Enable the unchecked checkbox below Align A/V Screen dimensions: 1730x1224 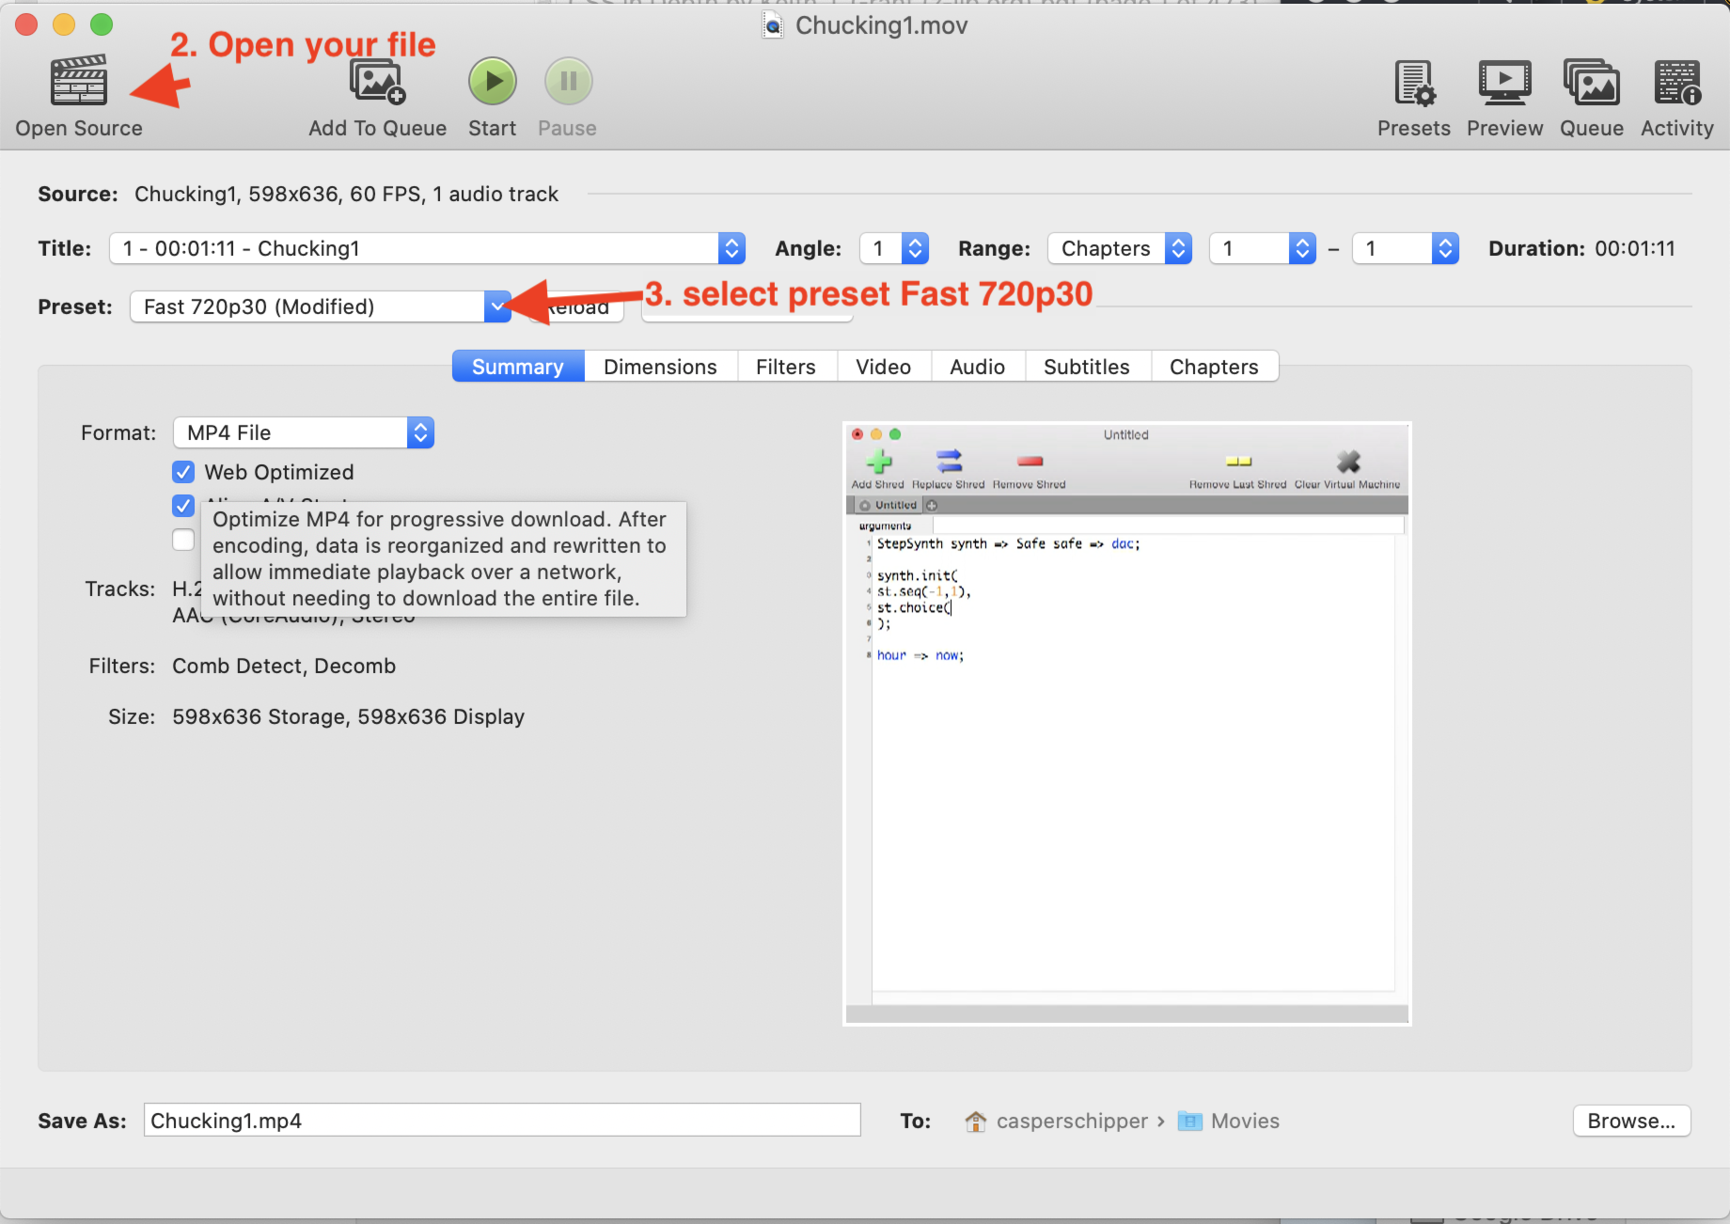coord(183,540)
